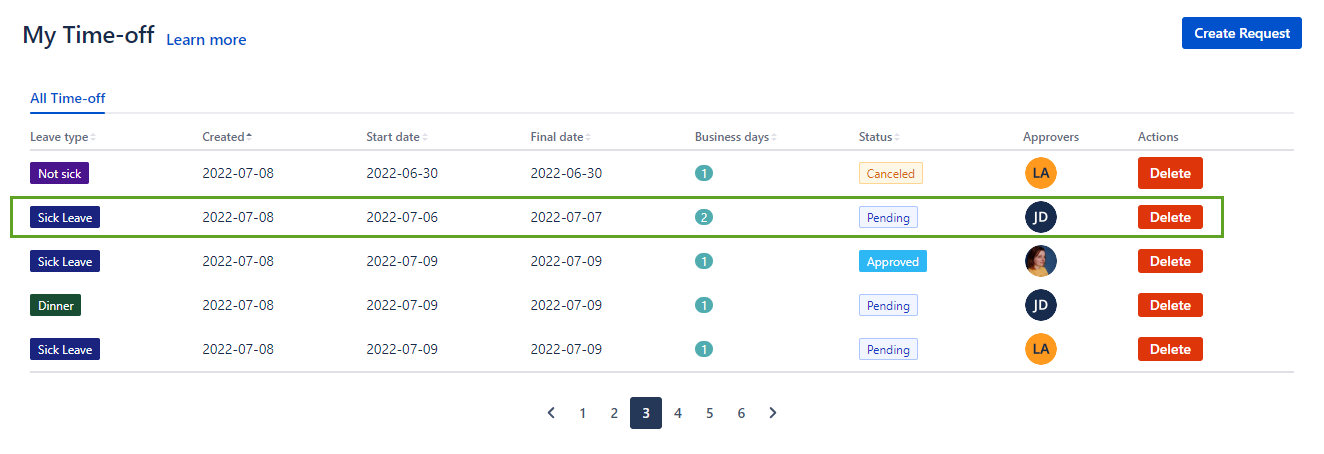Screen dimensions: 1324x454
Task: Click the approver photo avatar in Approved row
Action: (1040, 261)
